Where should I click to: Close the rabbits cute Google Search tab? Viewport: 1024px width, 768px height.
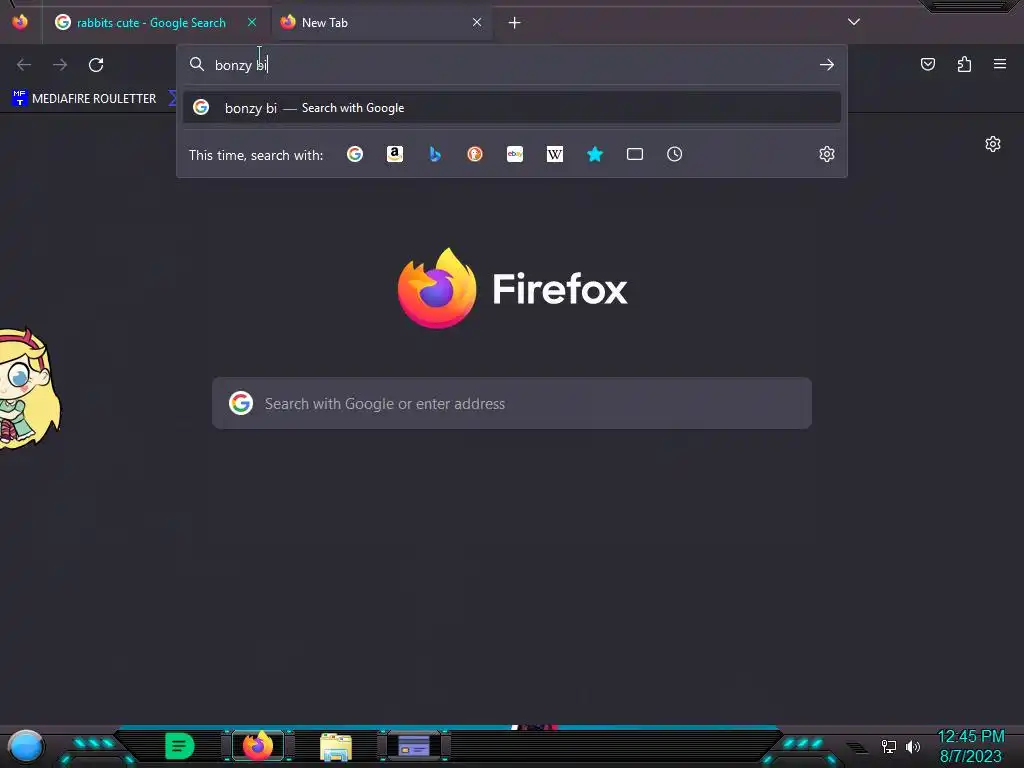pos(252,22)
